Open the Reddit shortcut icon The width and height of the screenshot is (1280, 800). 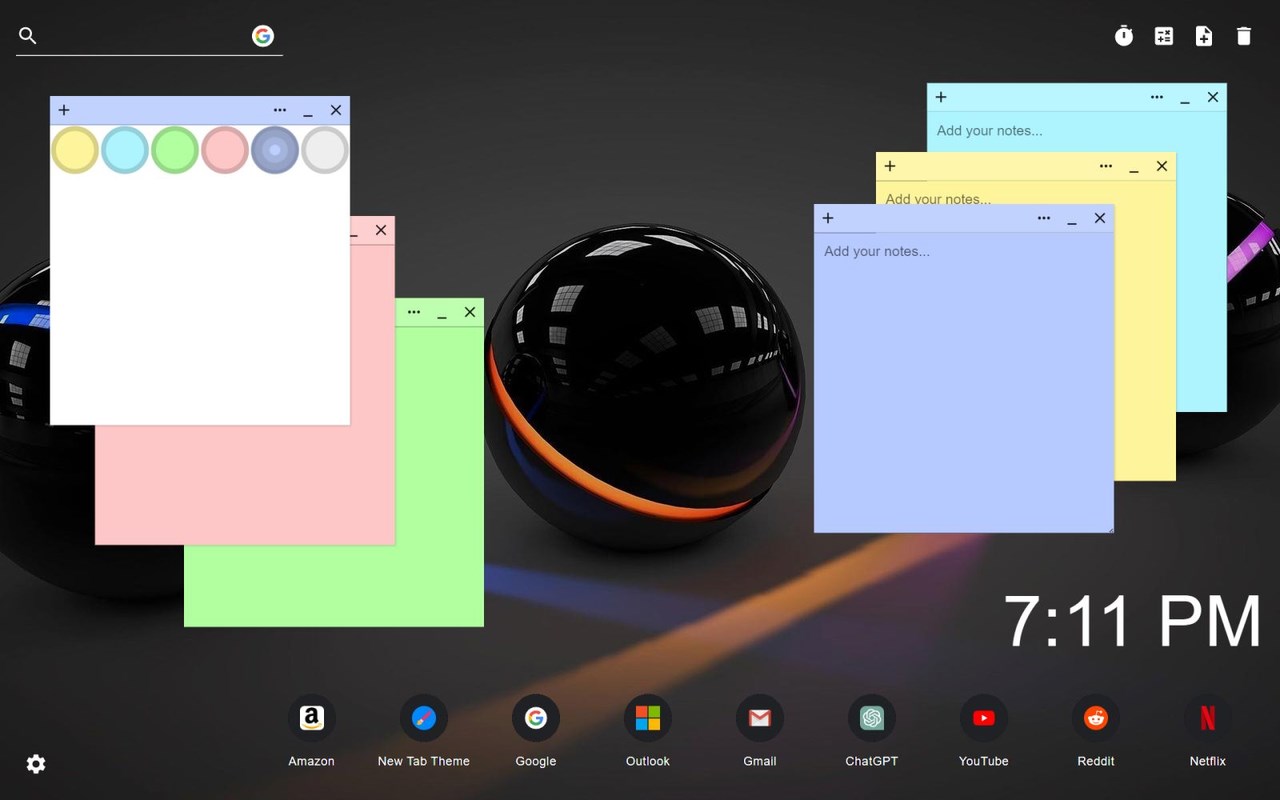click(x=1096, y=718)
